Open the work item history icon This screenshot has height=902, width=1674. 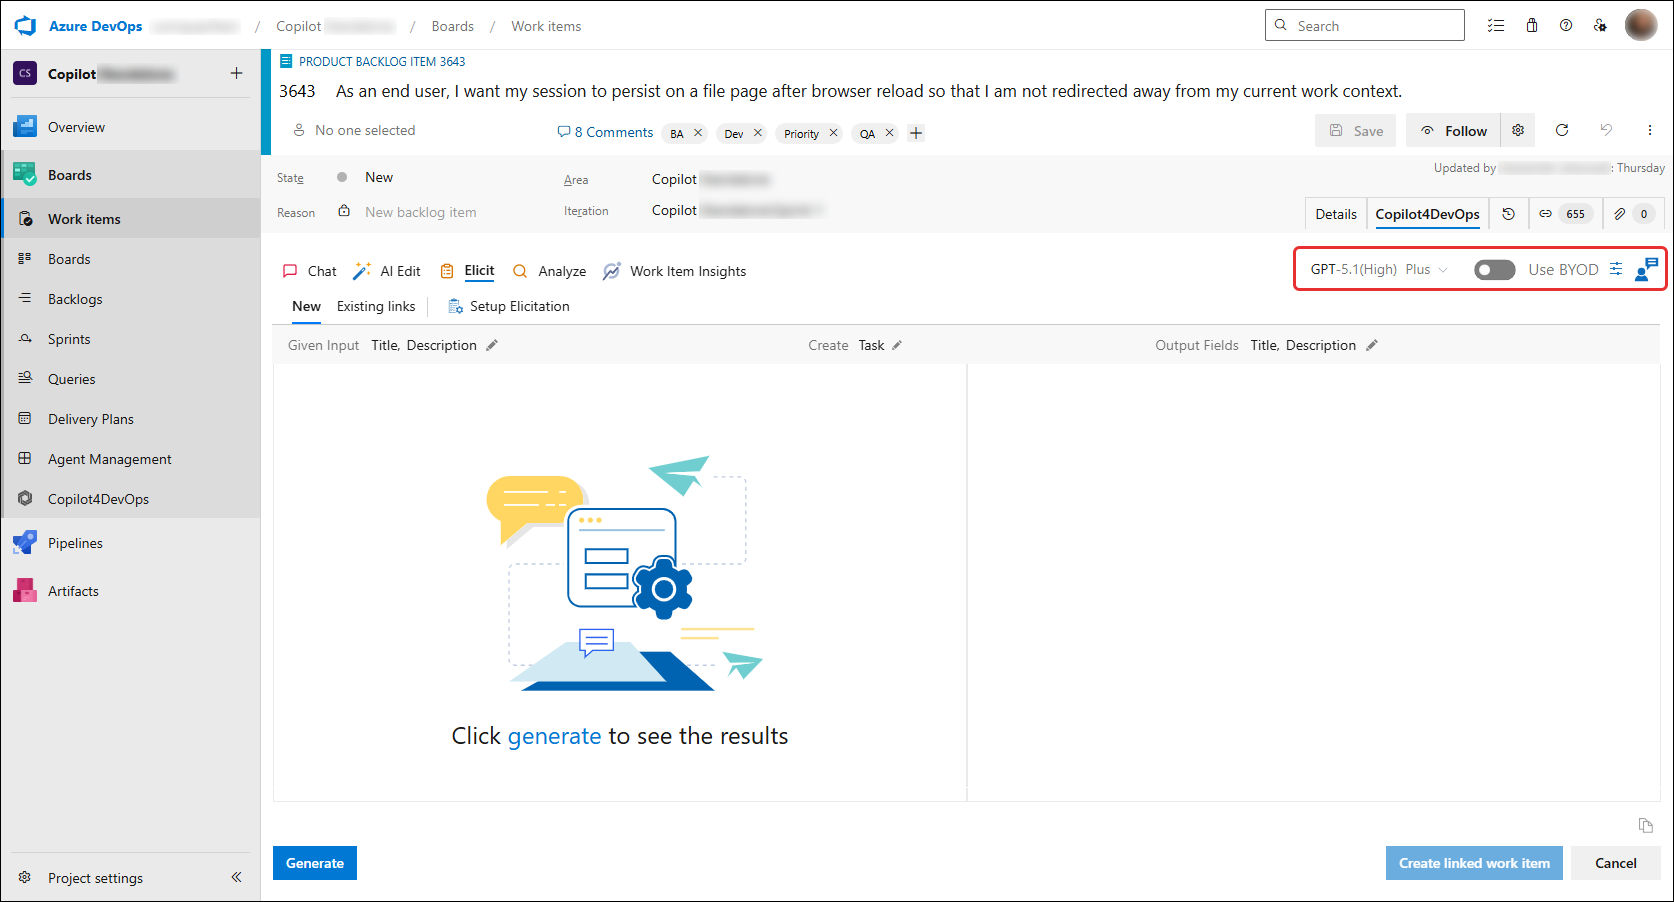click(1509, 214)
